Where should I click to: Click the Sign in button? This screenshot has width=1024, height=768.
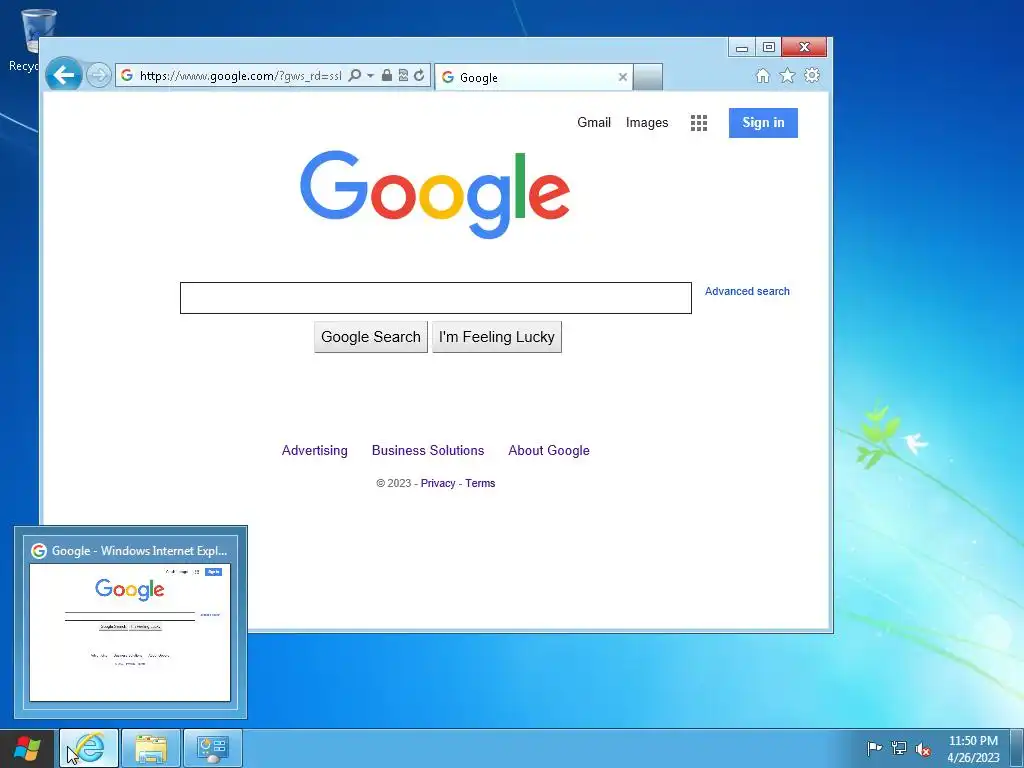763,123
